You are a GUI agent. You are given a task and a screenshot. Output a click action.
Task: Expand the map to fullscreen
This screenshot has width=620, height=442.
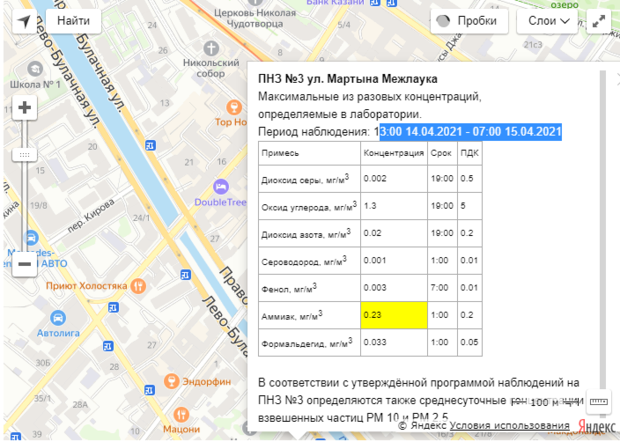pos(599,20)
